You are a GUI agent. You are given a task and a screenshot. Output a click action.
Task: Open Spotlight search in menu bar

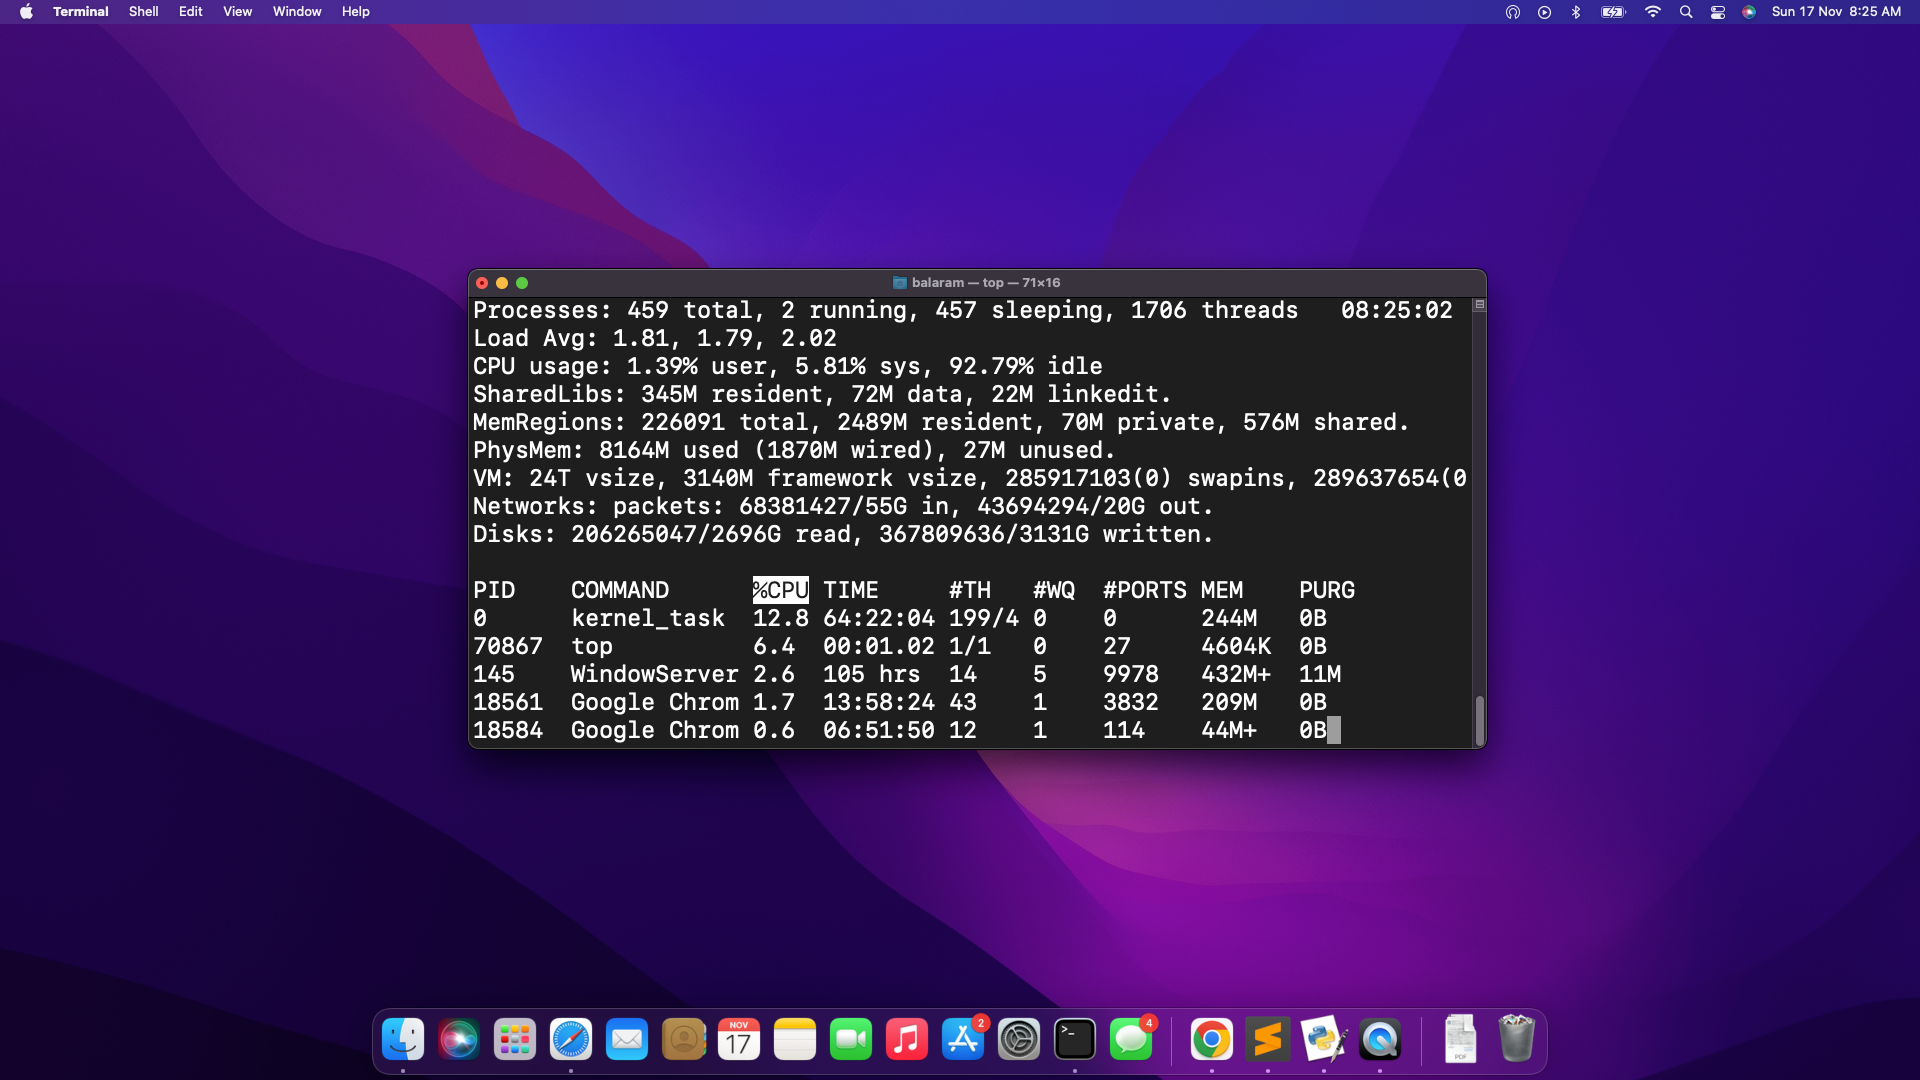pos(1686,12)
